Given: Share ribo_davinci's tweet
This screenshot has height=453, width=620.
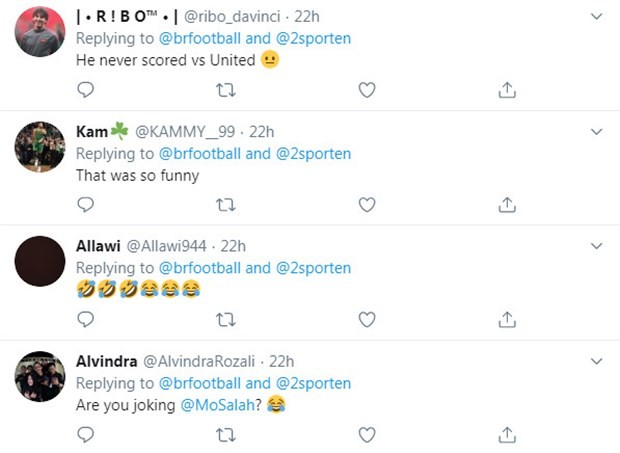Looking at the screenshot, I should click(x=507, y=90).
